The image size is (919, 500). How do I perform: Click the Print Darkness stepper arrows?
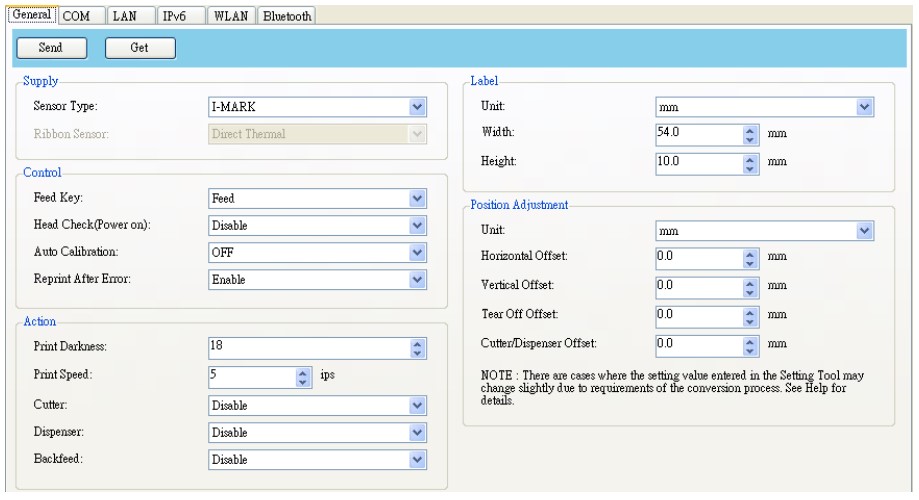tap(418, 348)
